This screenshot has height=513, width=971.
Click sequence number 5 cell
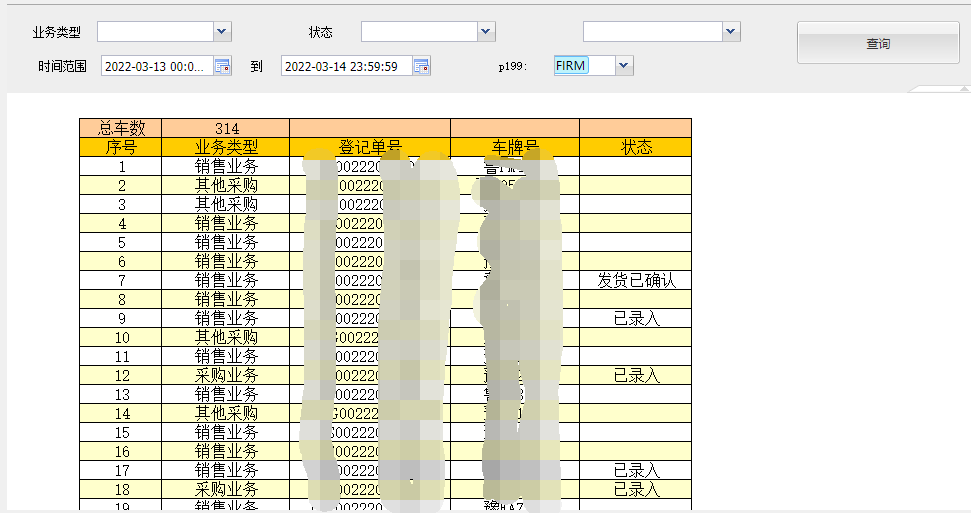coord(121,242)
